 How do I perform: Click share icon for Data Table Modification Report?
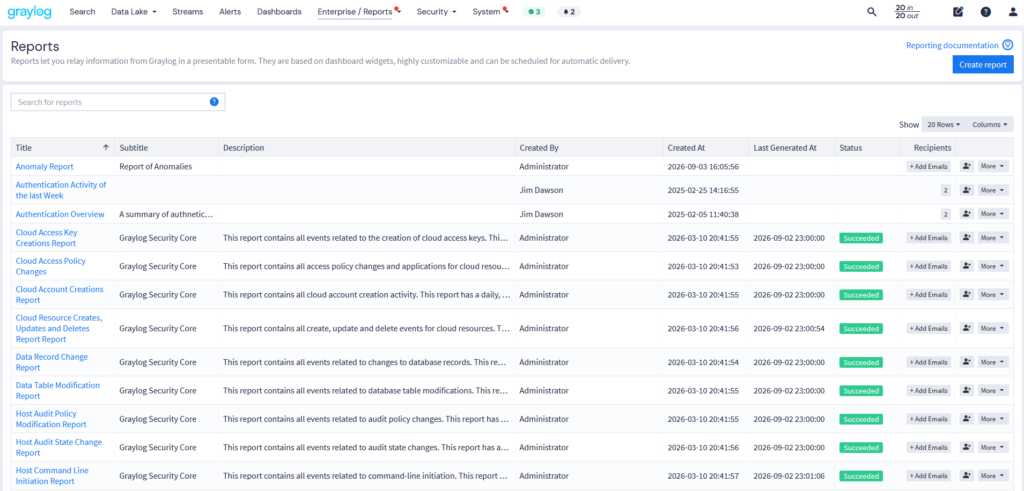click(967, 390)
